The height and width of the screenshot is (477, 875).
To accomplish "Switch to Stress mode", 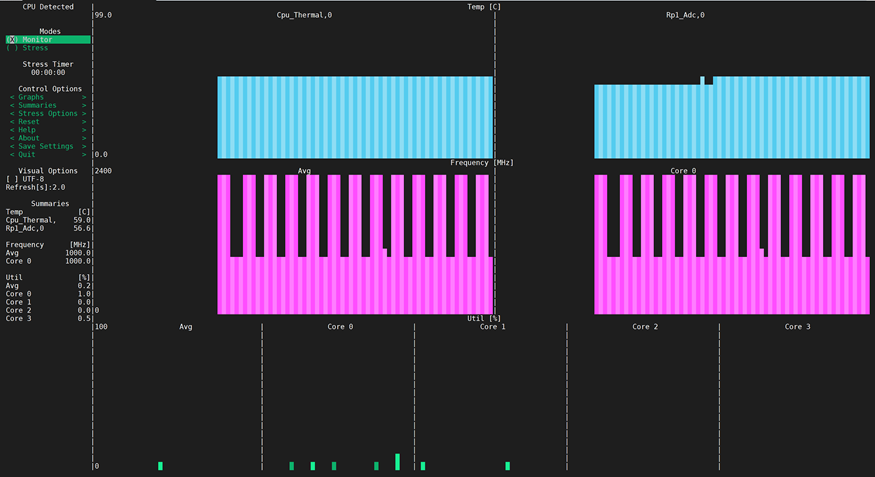I will (x=32, y=48).
